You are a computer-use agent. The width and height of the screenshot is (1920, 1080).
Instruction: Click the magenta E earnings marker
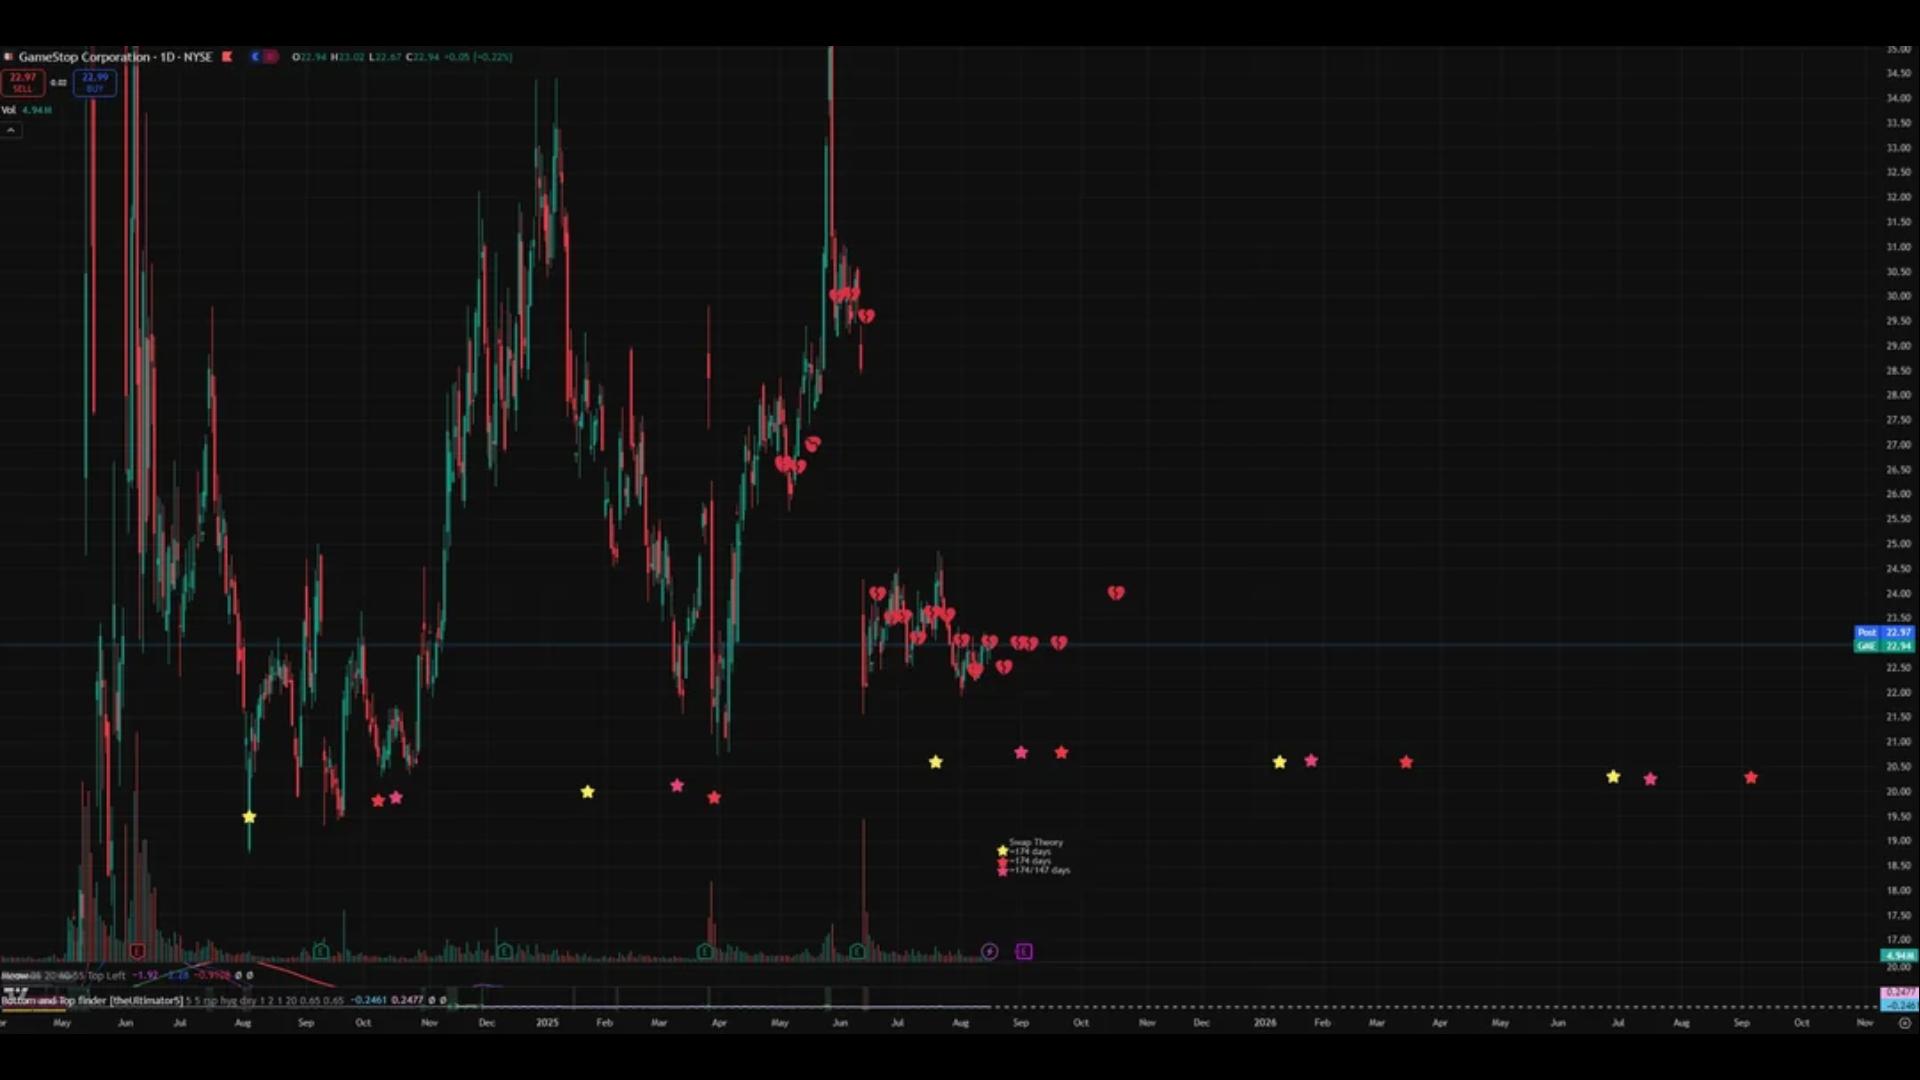(x=1024, y=951)
